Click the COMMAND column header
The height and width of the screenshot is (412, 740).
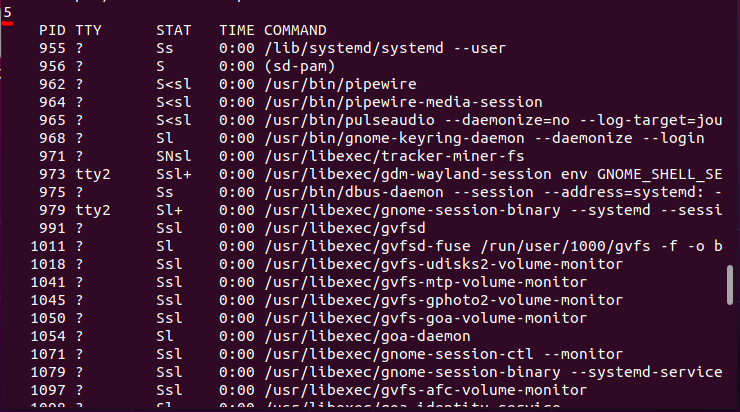295,30
